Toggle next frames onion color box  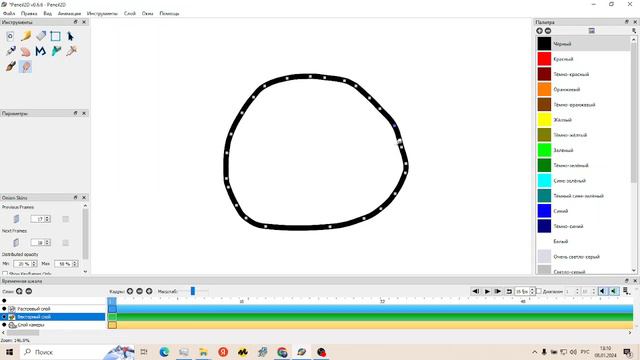(65, 242)
